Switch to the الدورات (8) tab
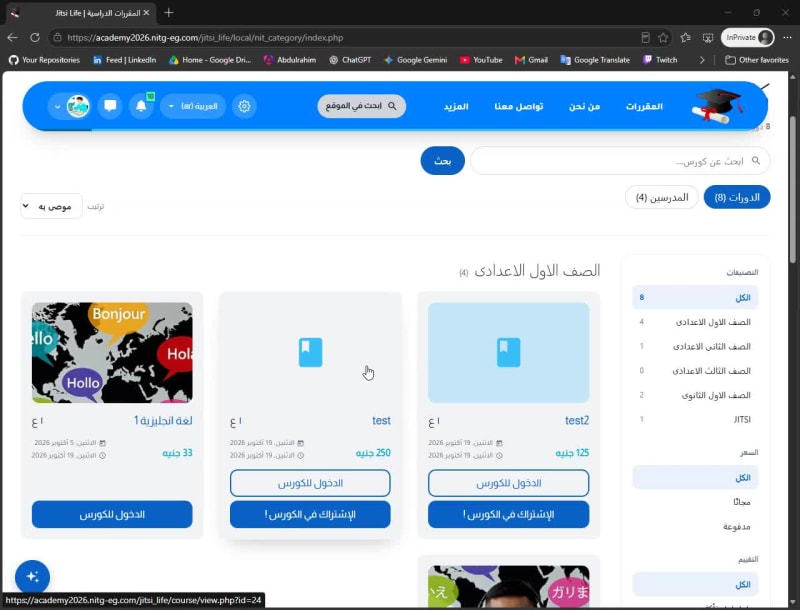The width and height of the screenshot is (800, 610). (x=737, y=197)
